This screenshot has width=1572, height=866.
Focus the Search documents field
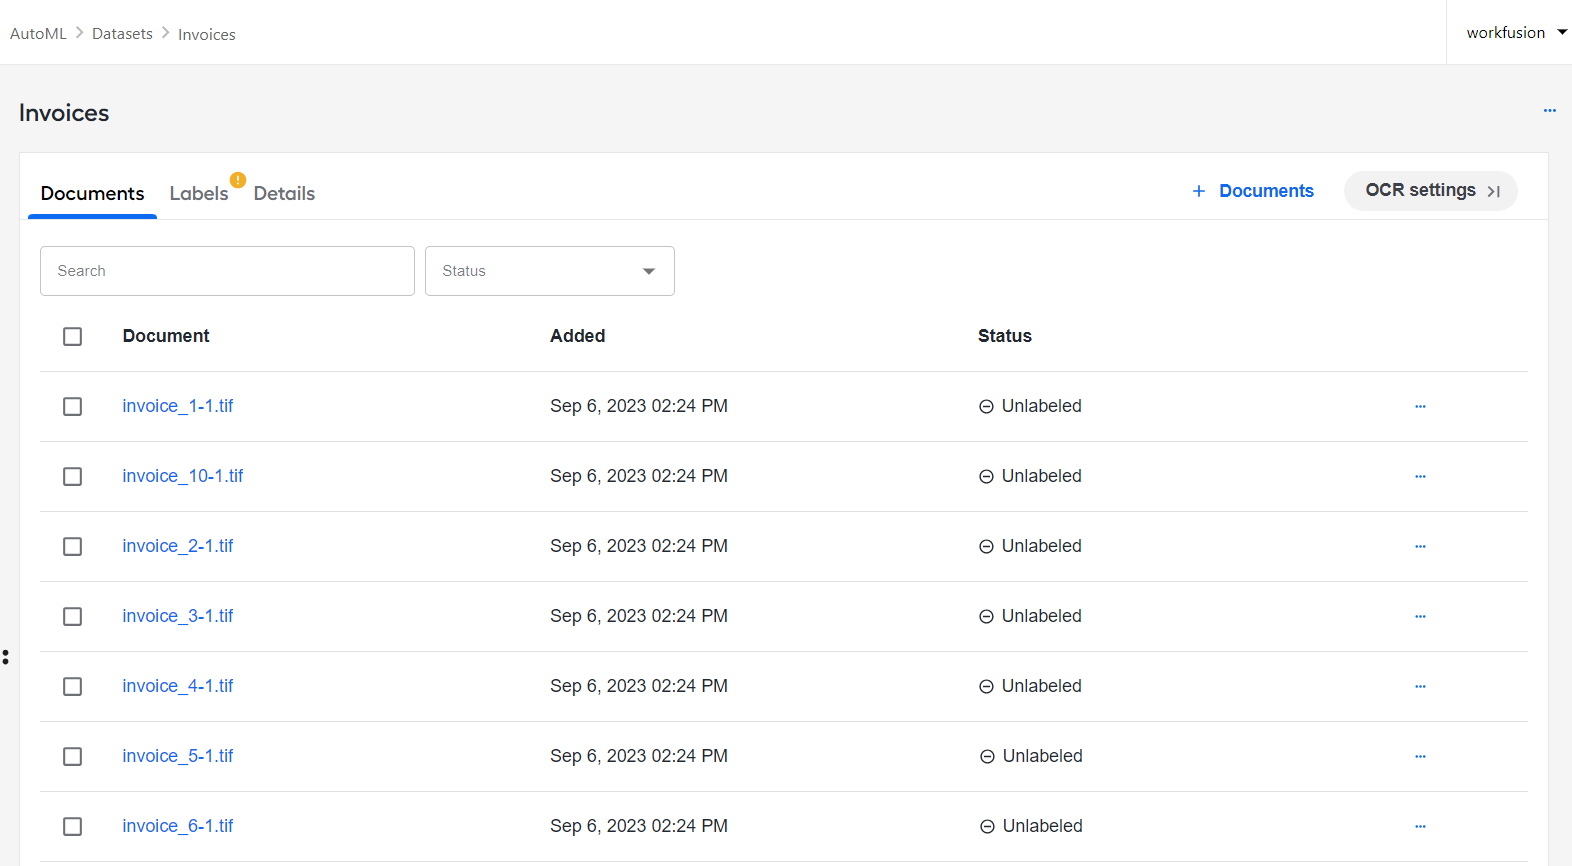point(227,271)
